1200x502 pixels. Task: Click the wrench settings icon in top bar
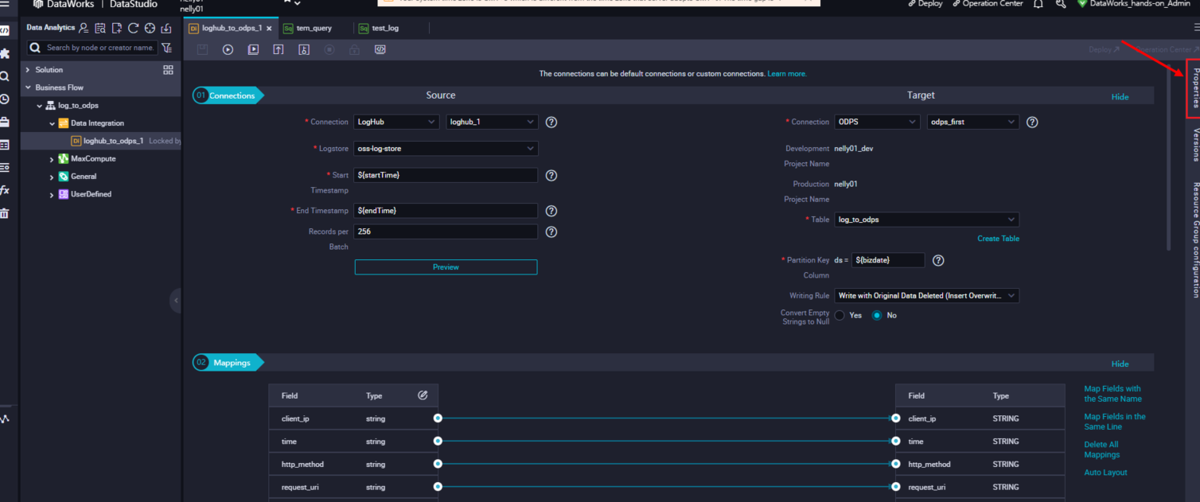click(1061, 4)
